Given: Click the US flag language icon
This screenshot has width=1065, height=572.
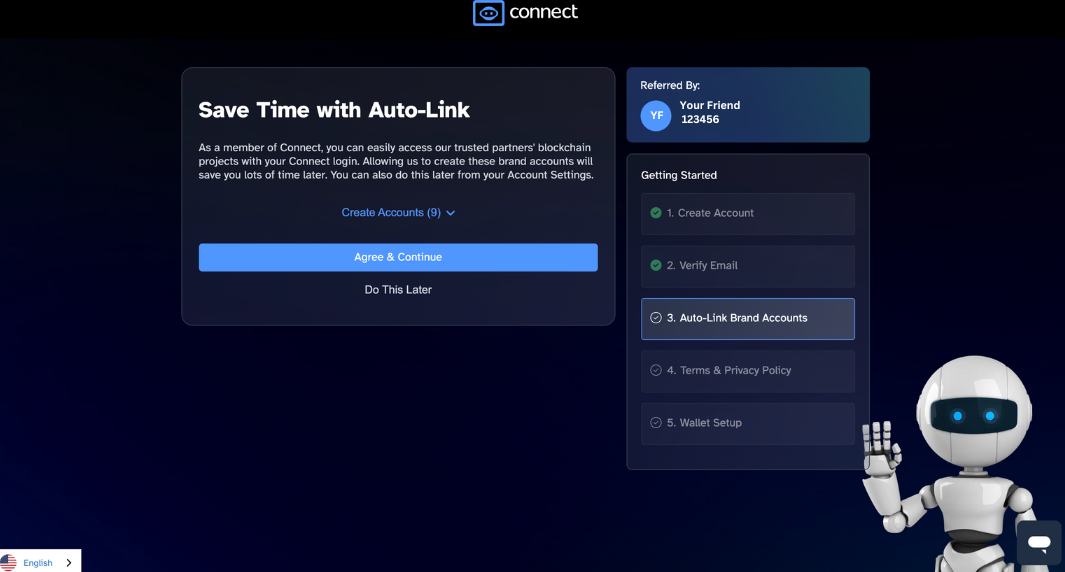Looking at the screenshot, I should tap(8, 562).
